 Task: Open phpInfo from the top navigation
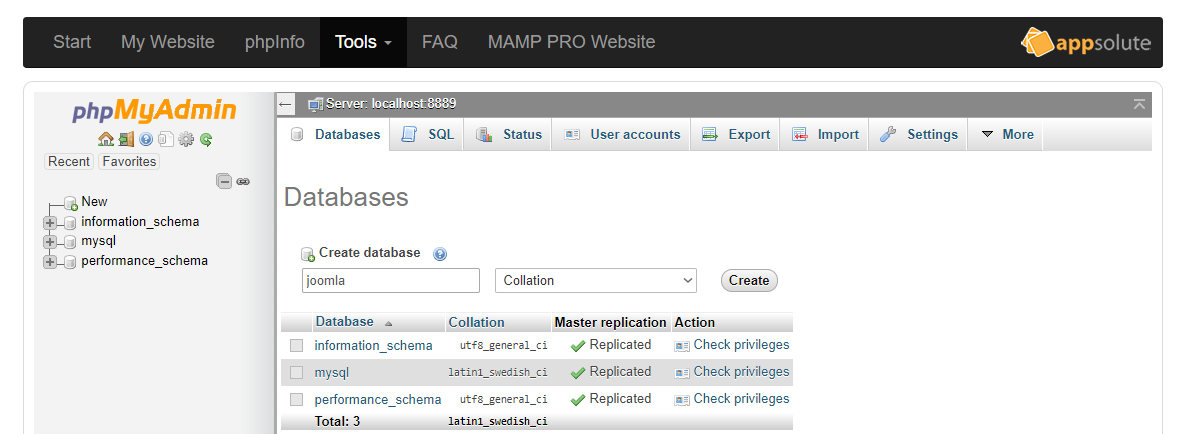point(275,42)
